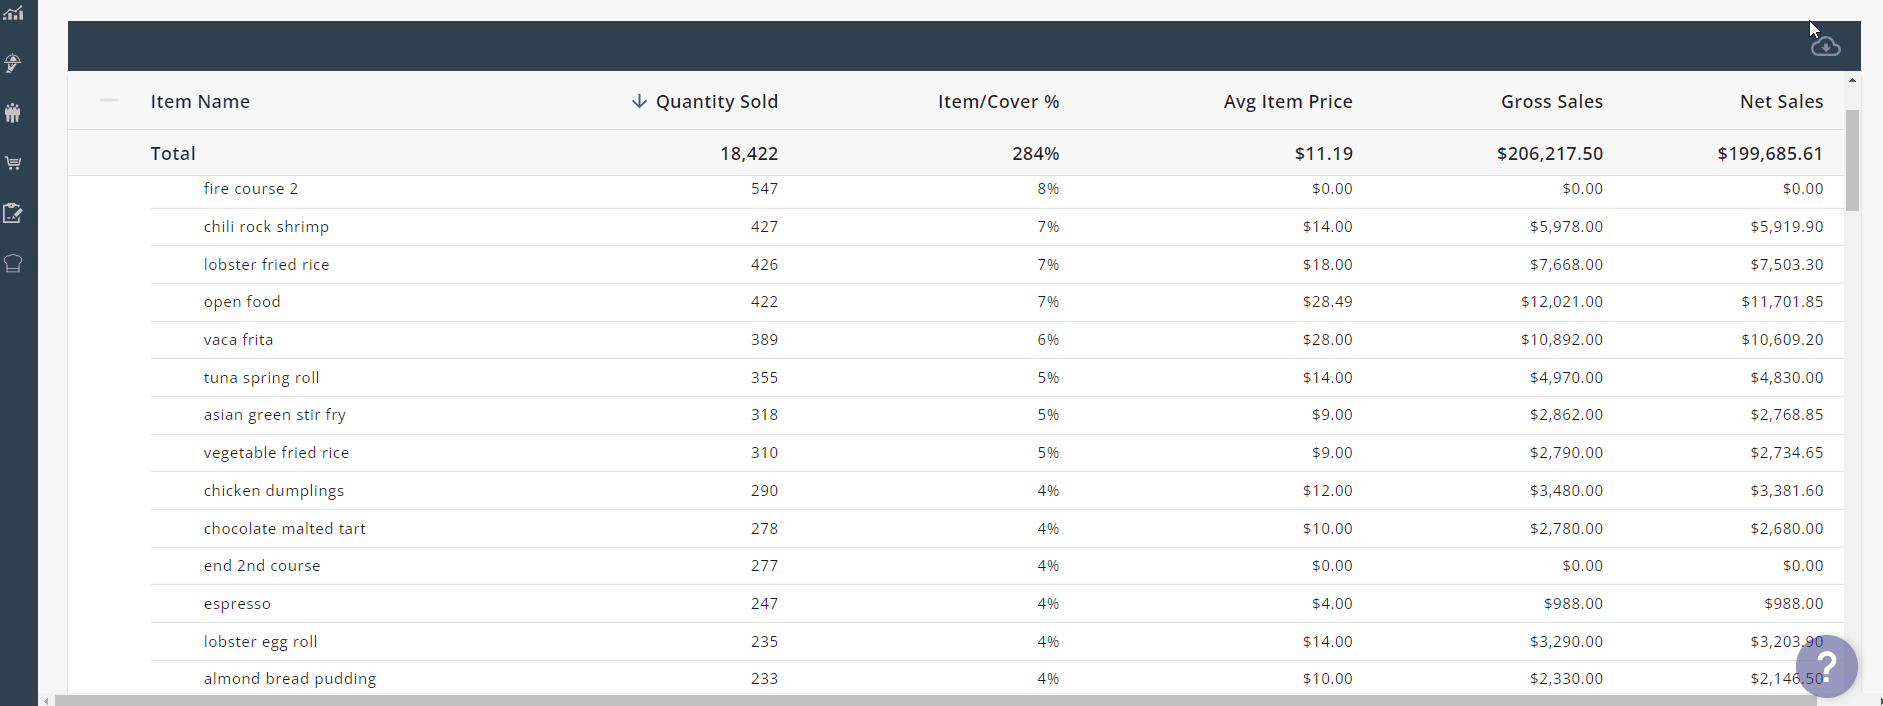Open the staff group sidebar icon
The height and width of the screenshot is (706, 1883).
(13, 113)
